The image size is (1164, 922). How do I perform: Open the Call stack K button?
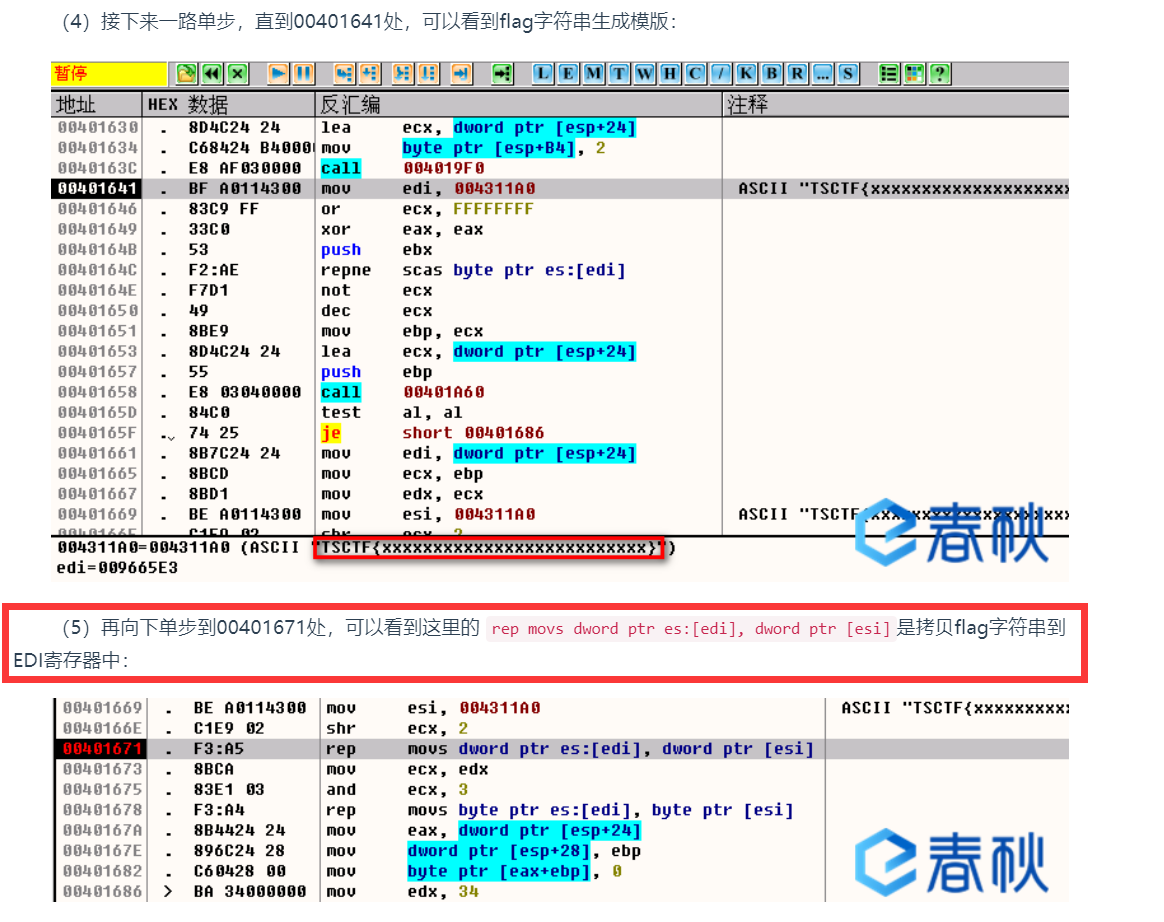pyautogui.click(x=747, y=74)
